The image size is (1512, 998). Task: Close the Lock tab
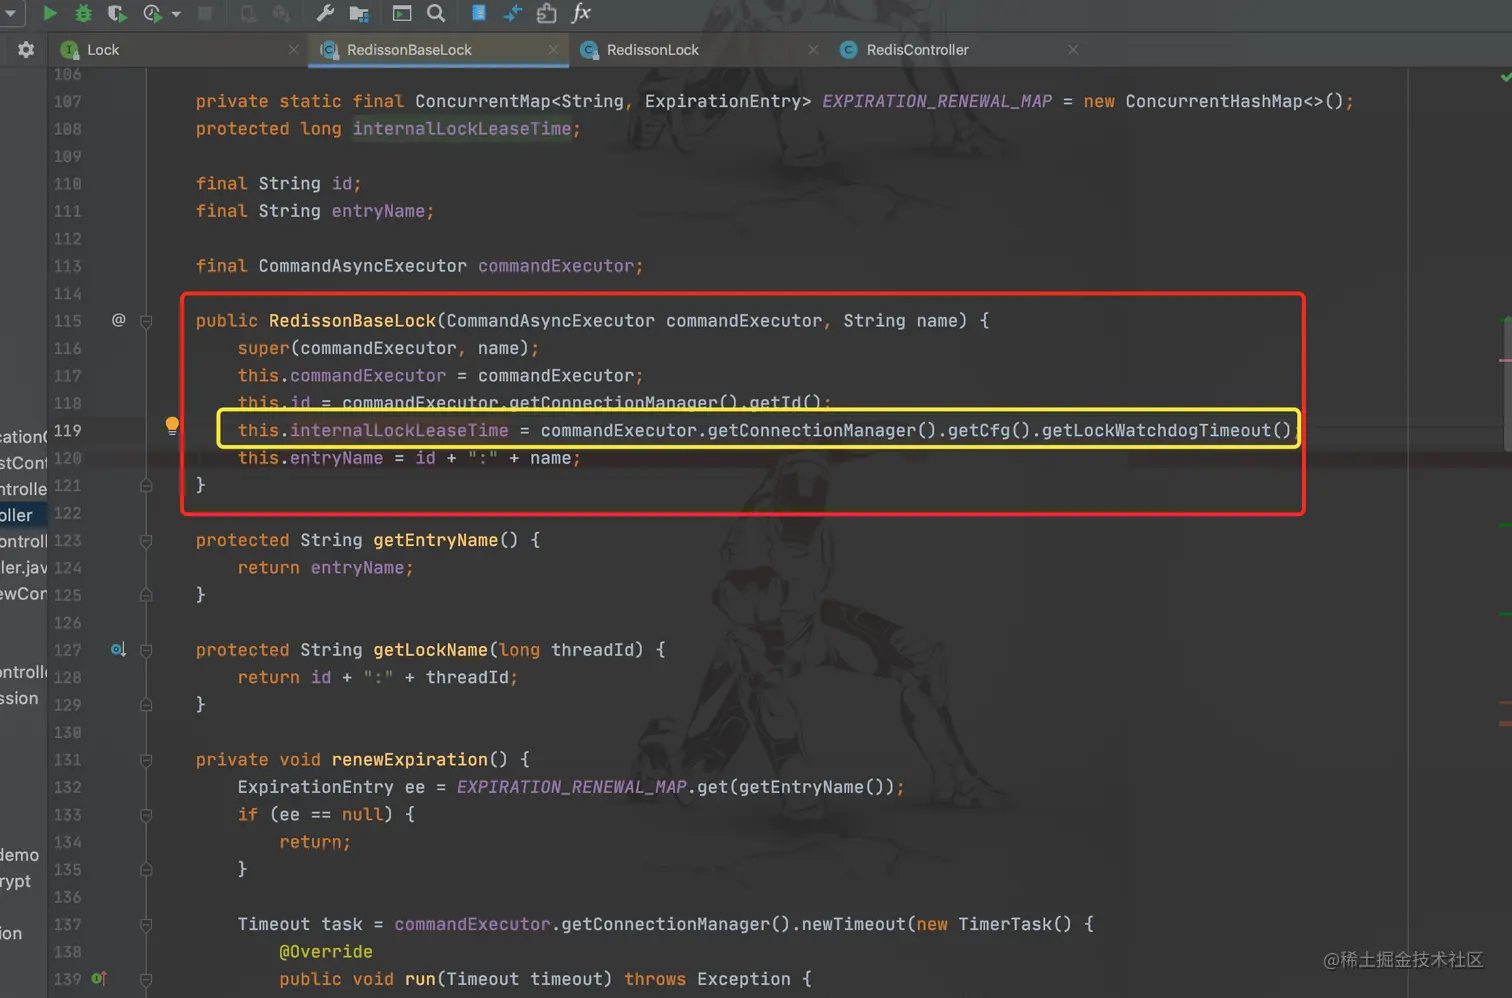coord(293,50)
